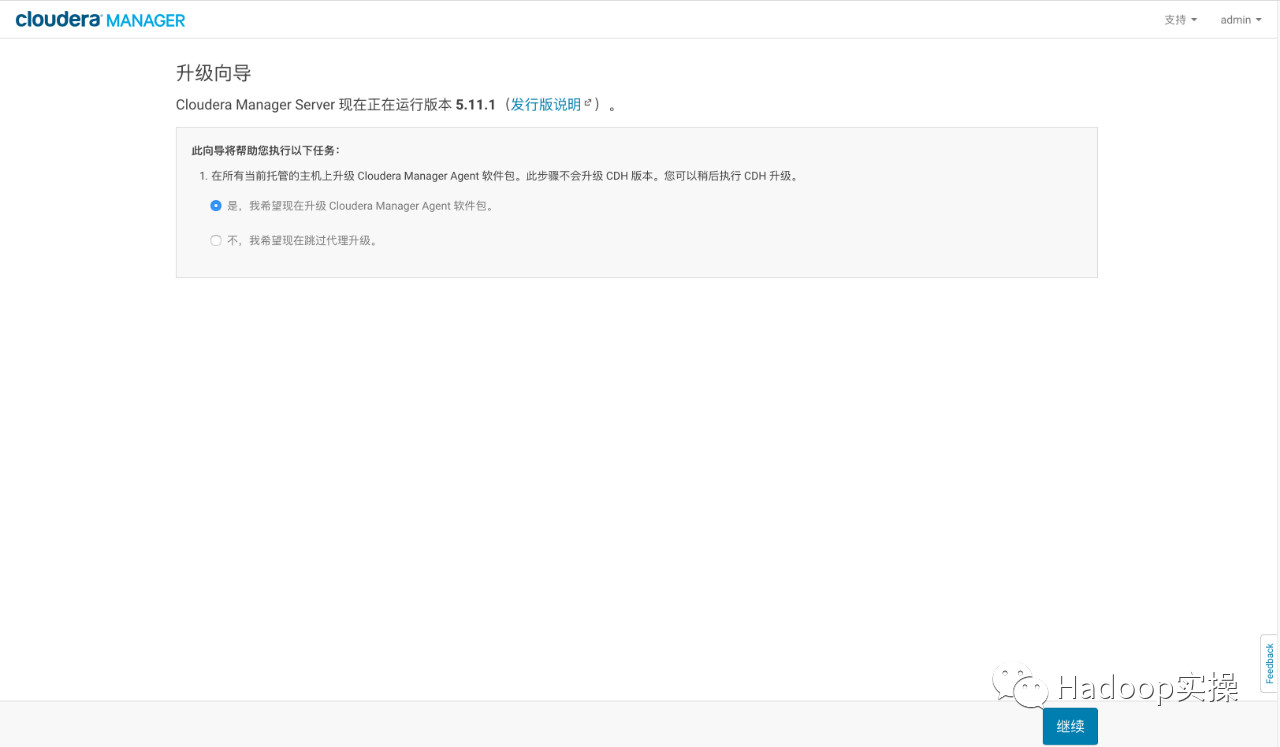
Task: Open the admin user dropdown
Action: point(1241,20)
